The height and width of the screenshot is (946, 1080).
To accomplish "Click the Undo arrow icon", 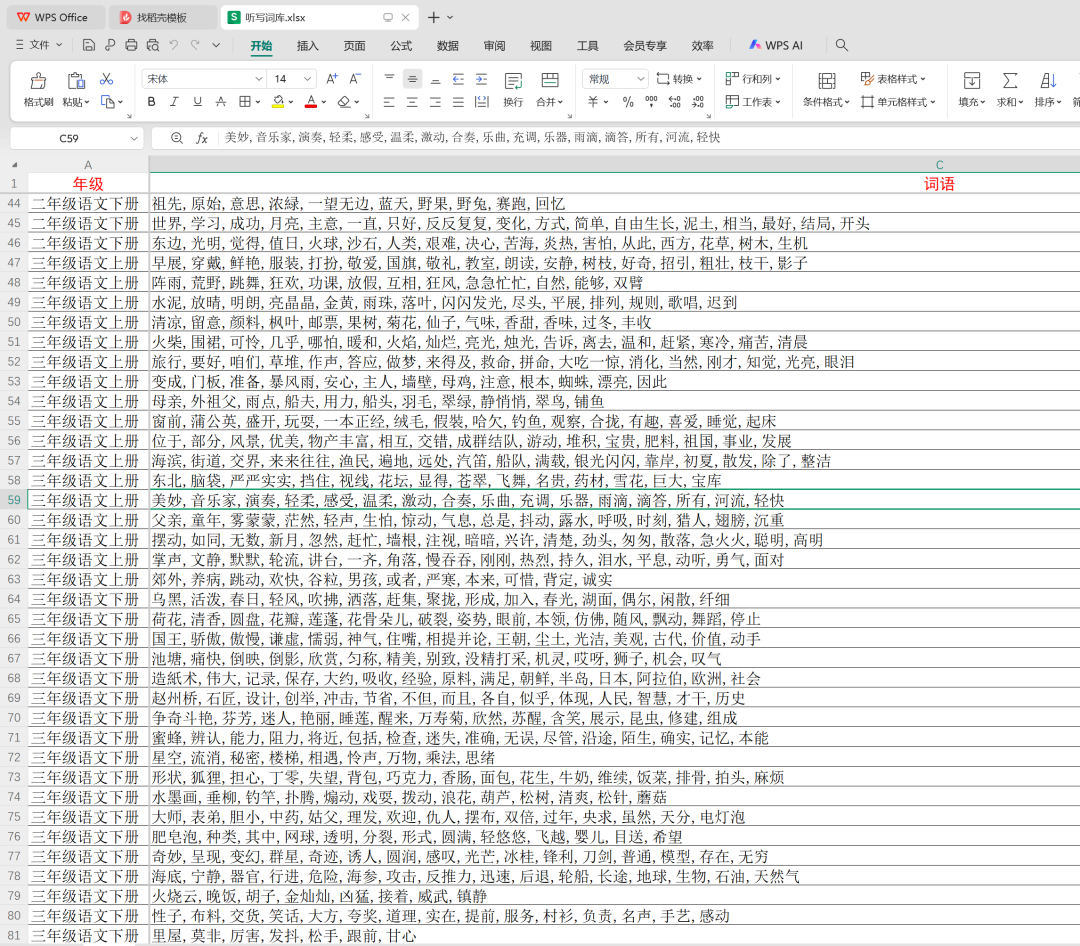I will [x=174, y=45].
